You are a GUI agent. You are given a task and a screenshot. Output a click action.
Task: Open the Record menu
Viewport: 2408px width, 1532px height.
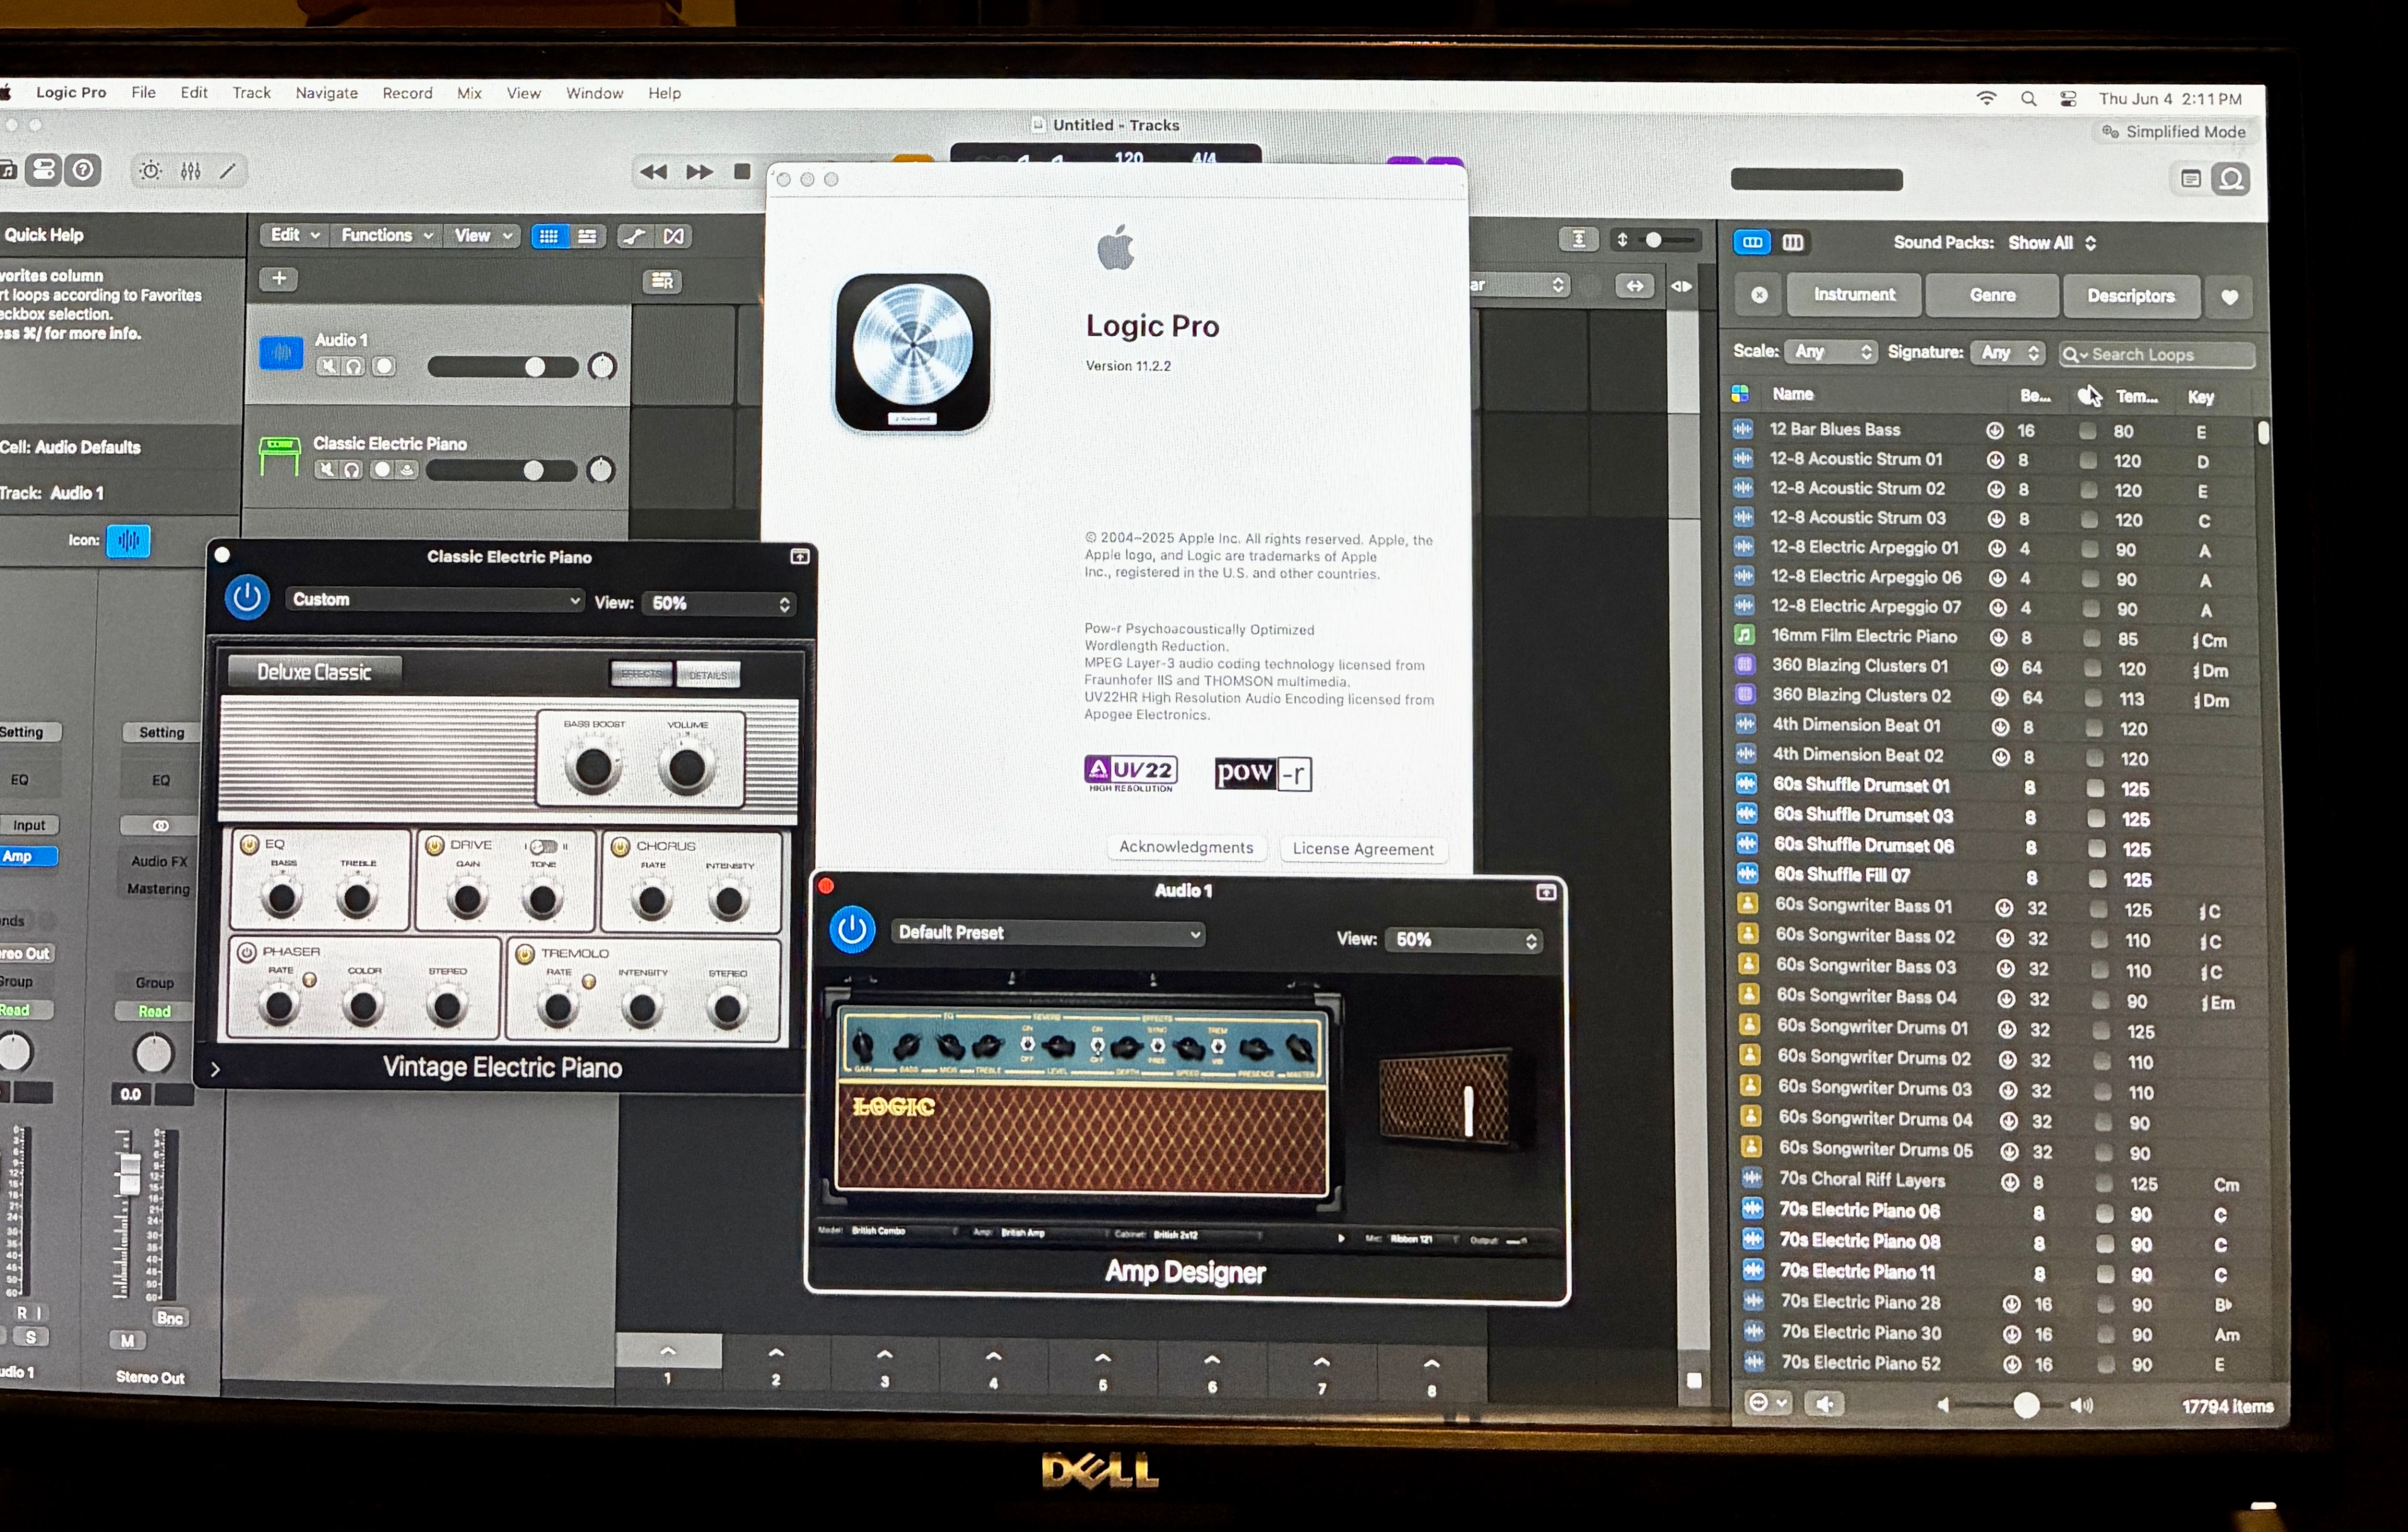point(407,93)
